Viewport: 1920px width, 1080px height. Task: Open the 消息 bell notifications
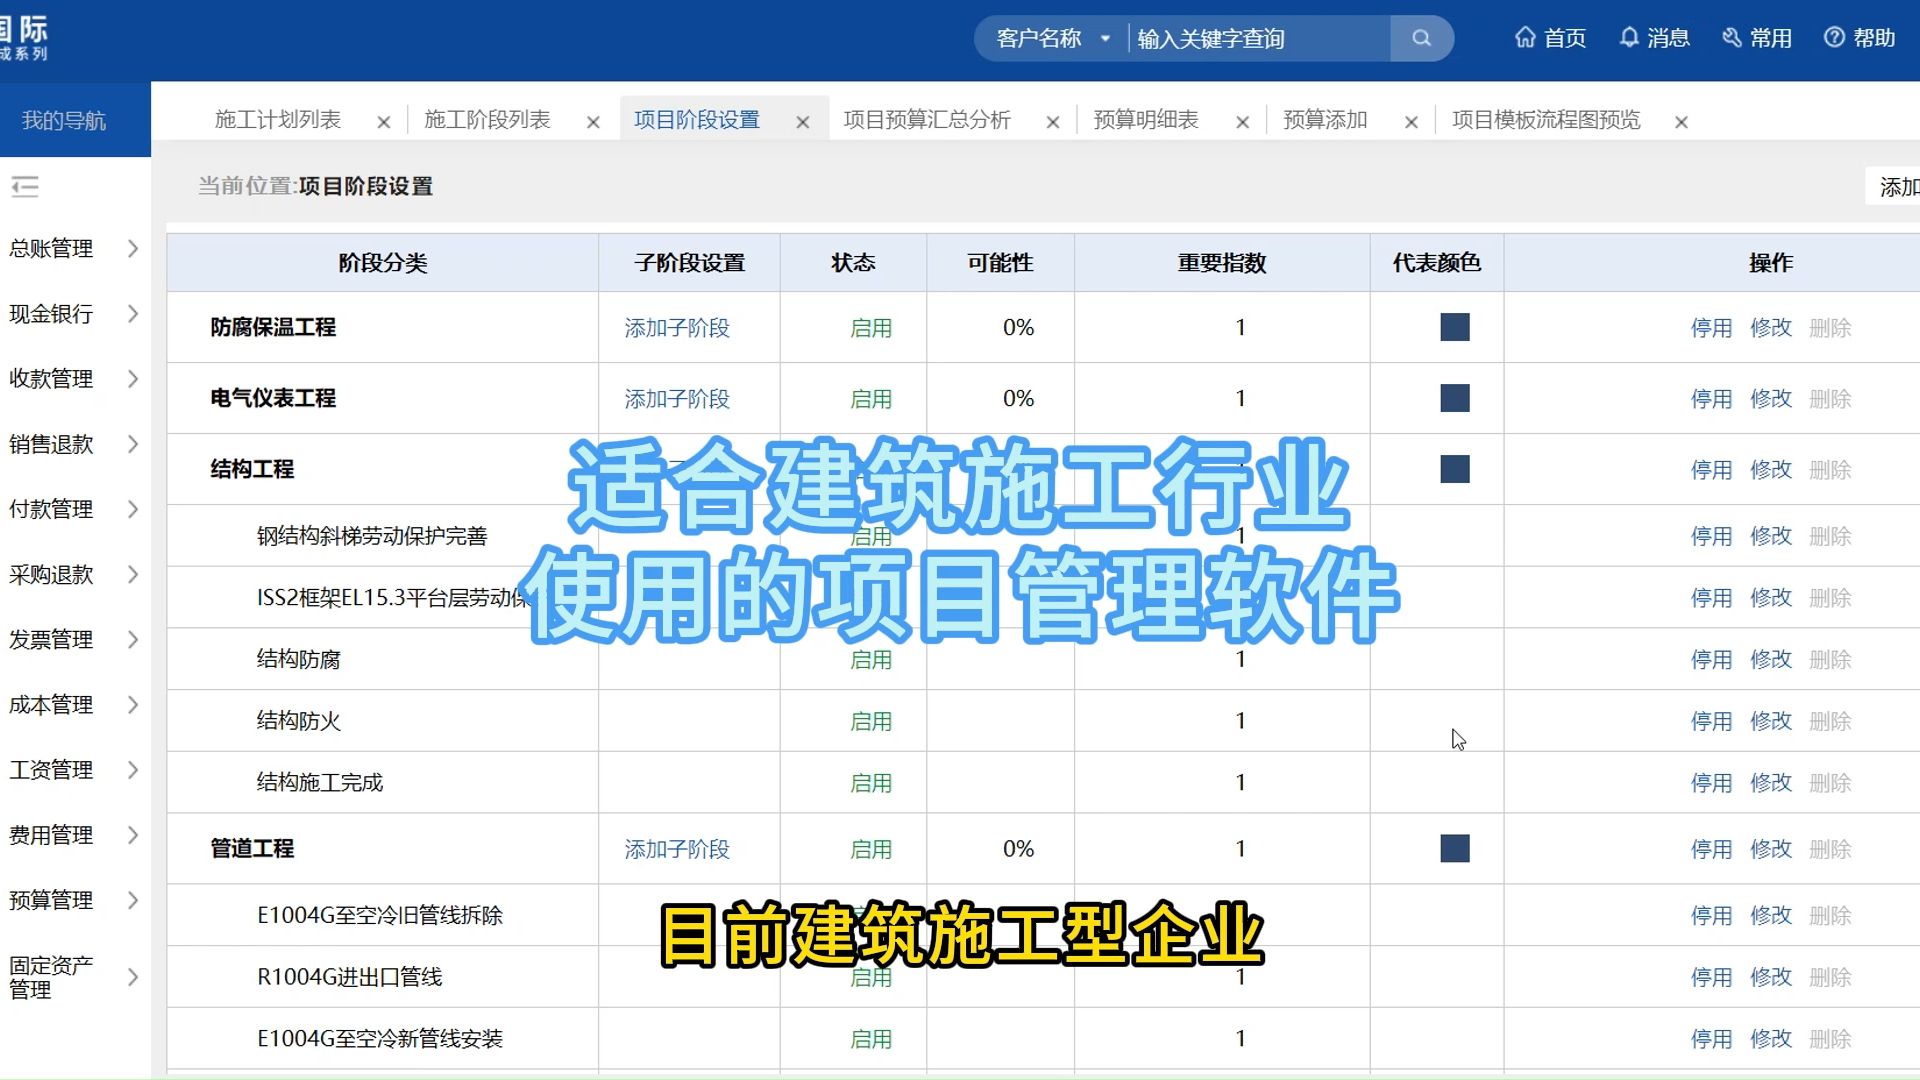tap(1654, 38)
